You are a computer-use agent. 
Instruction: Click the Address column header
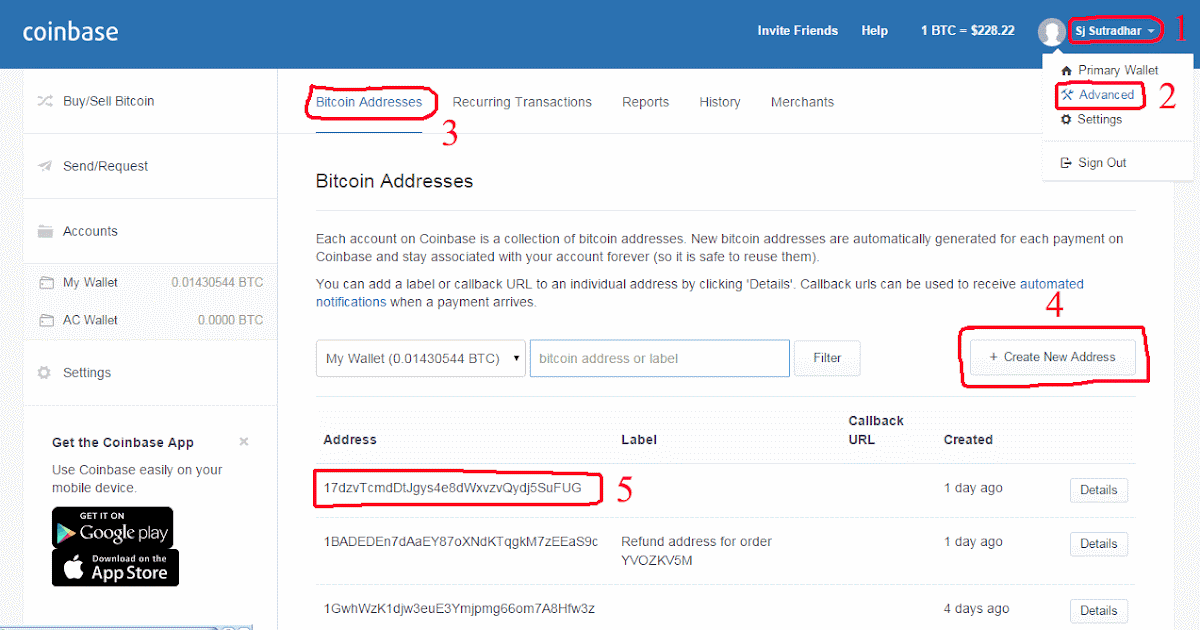[x=350, y=439]
